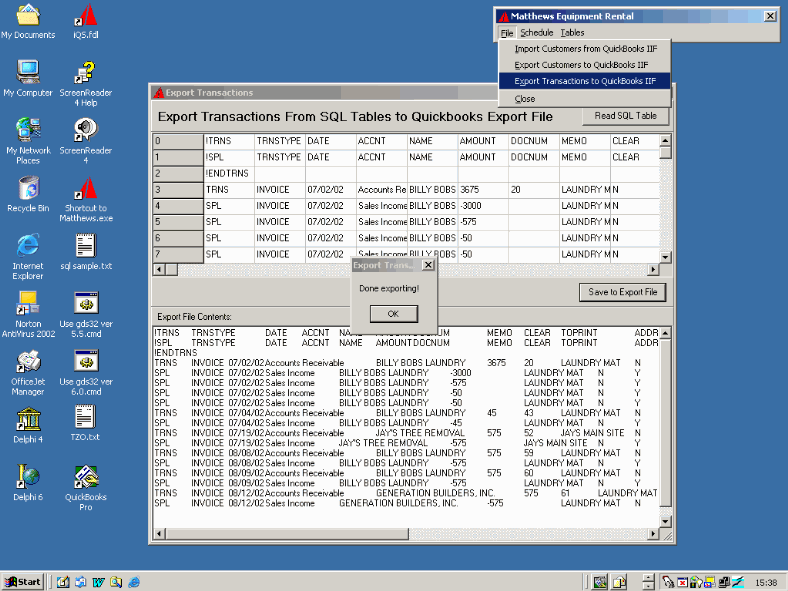788x591 pixels.
Task: Choose Export Customers to QuickBooks IIF
Action: click(585, 65)
